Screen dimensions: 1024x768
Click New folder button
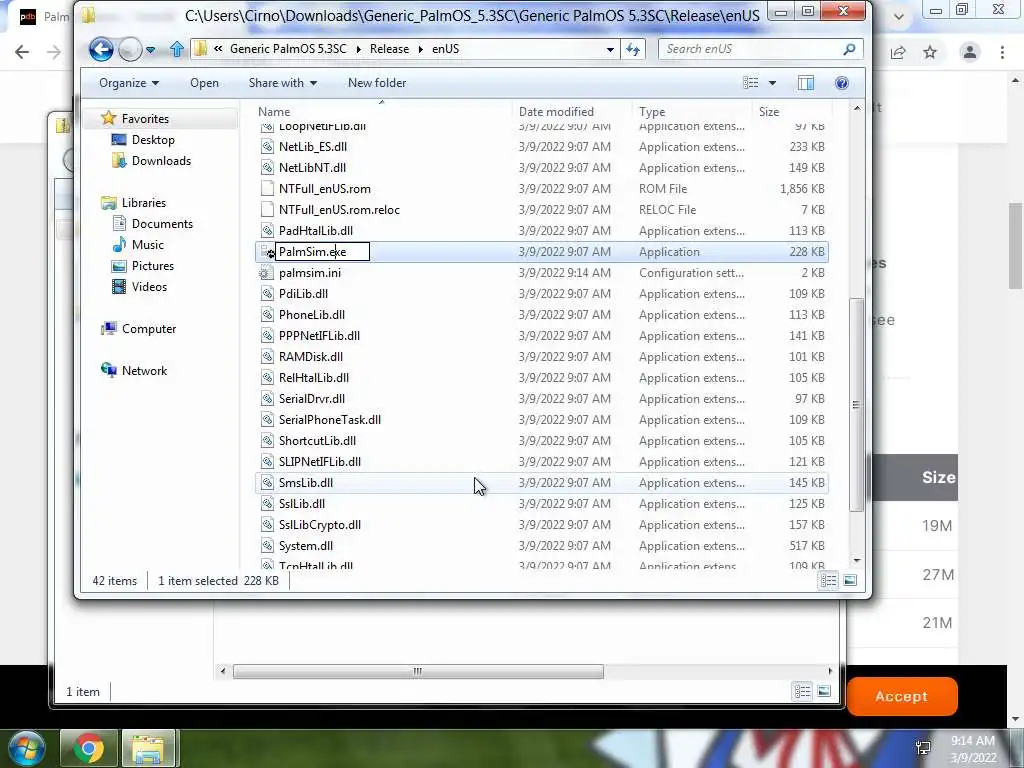pos(377,83)
